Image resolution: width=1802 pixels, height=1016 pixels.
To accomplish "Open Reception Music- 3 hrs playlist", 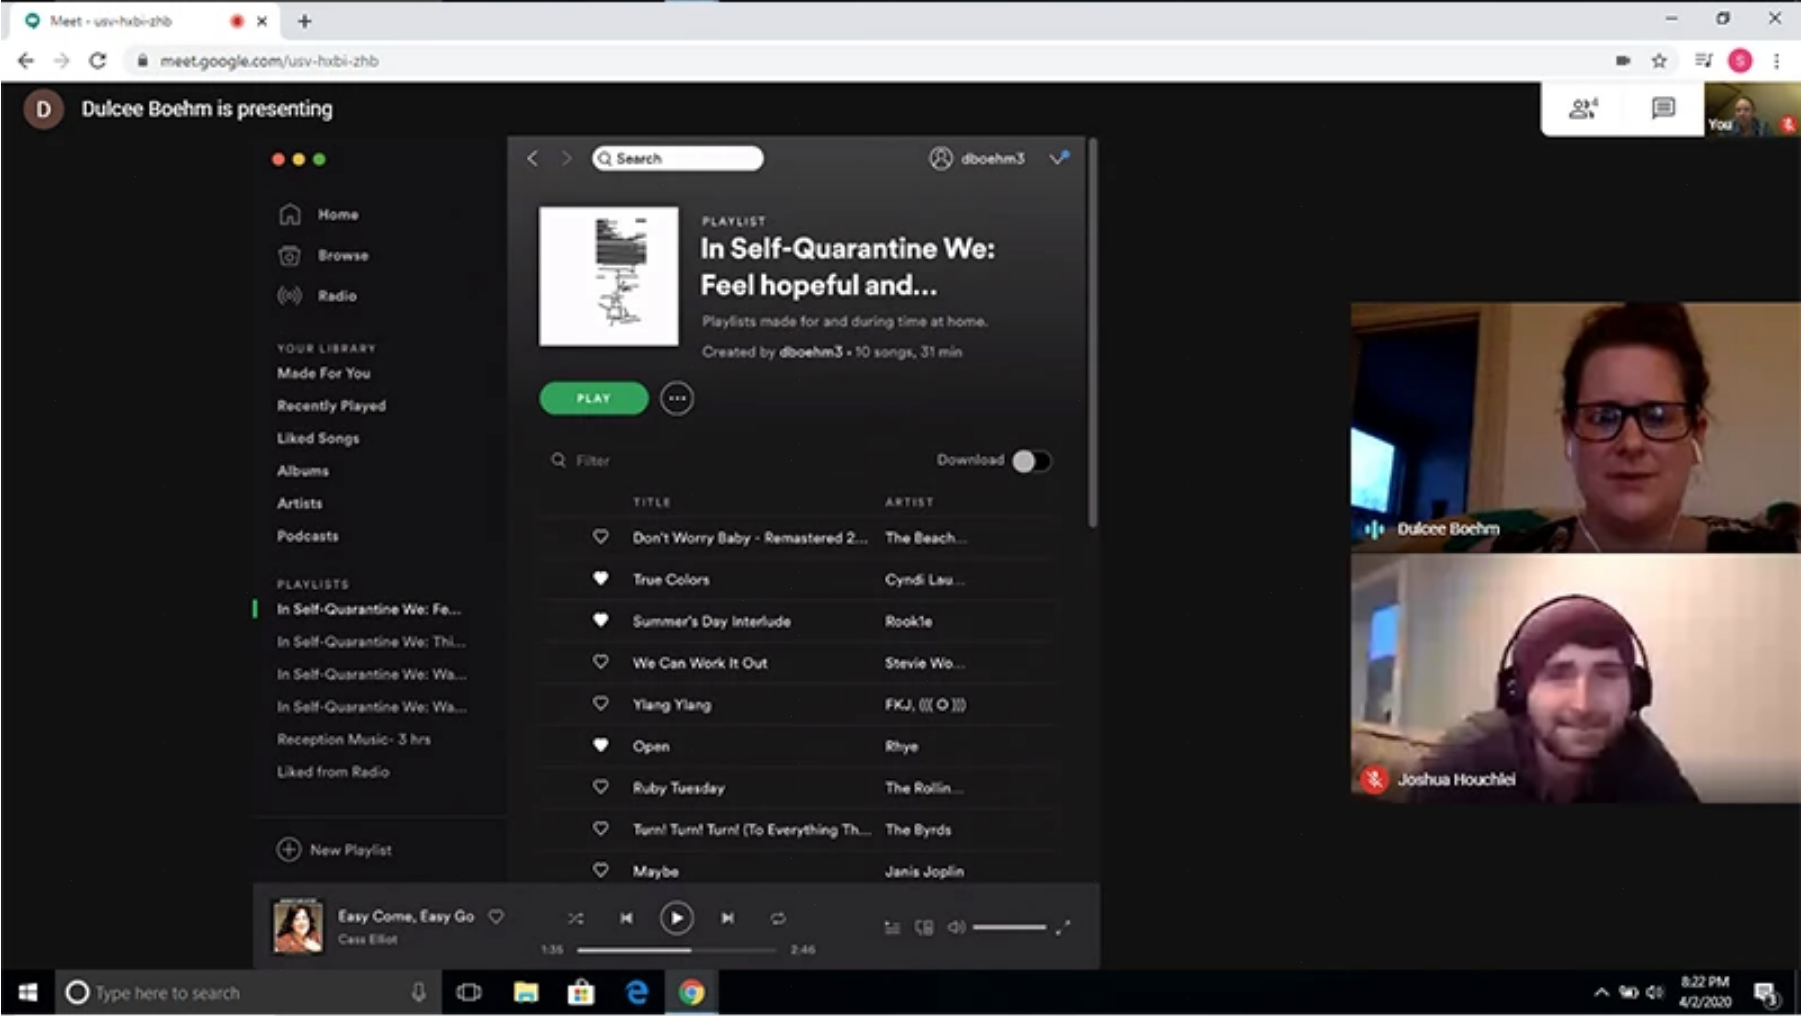I will (354, 740).
